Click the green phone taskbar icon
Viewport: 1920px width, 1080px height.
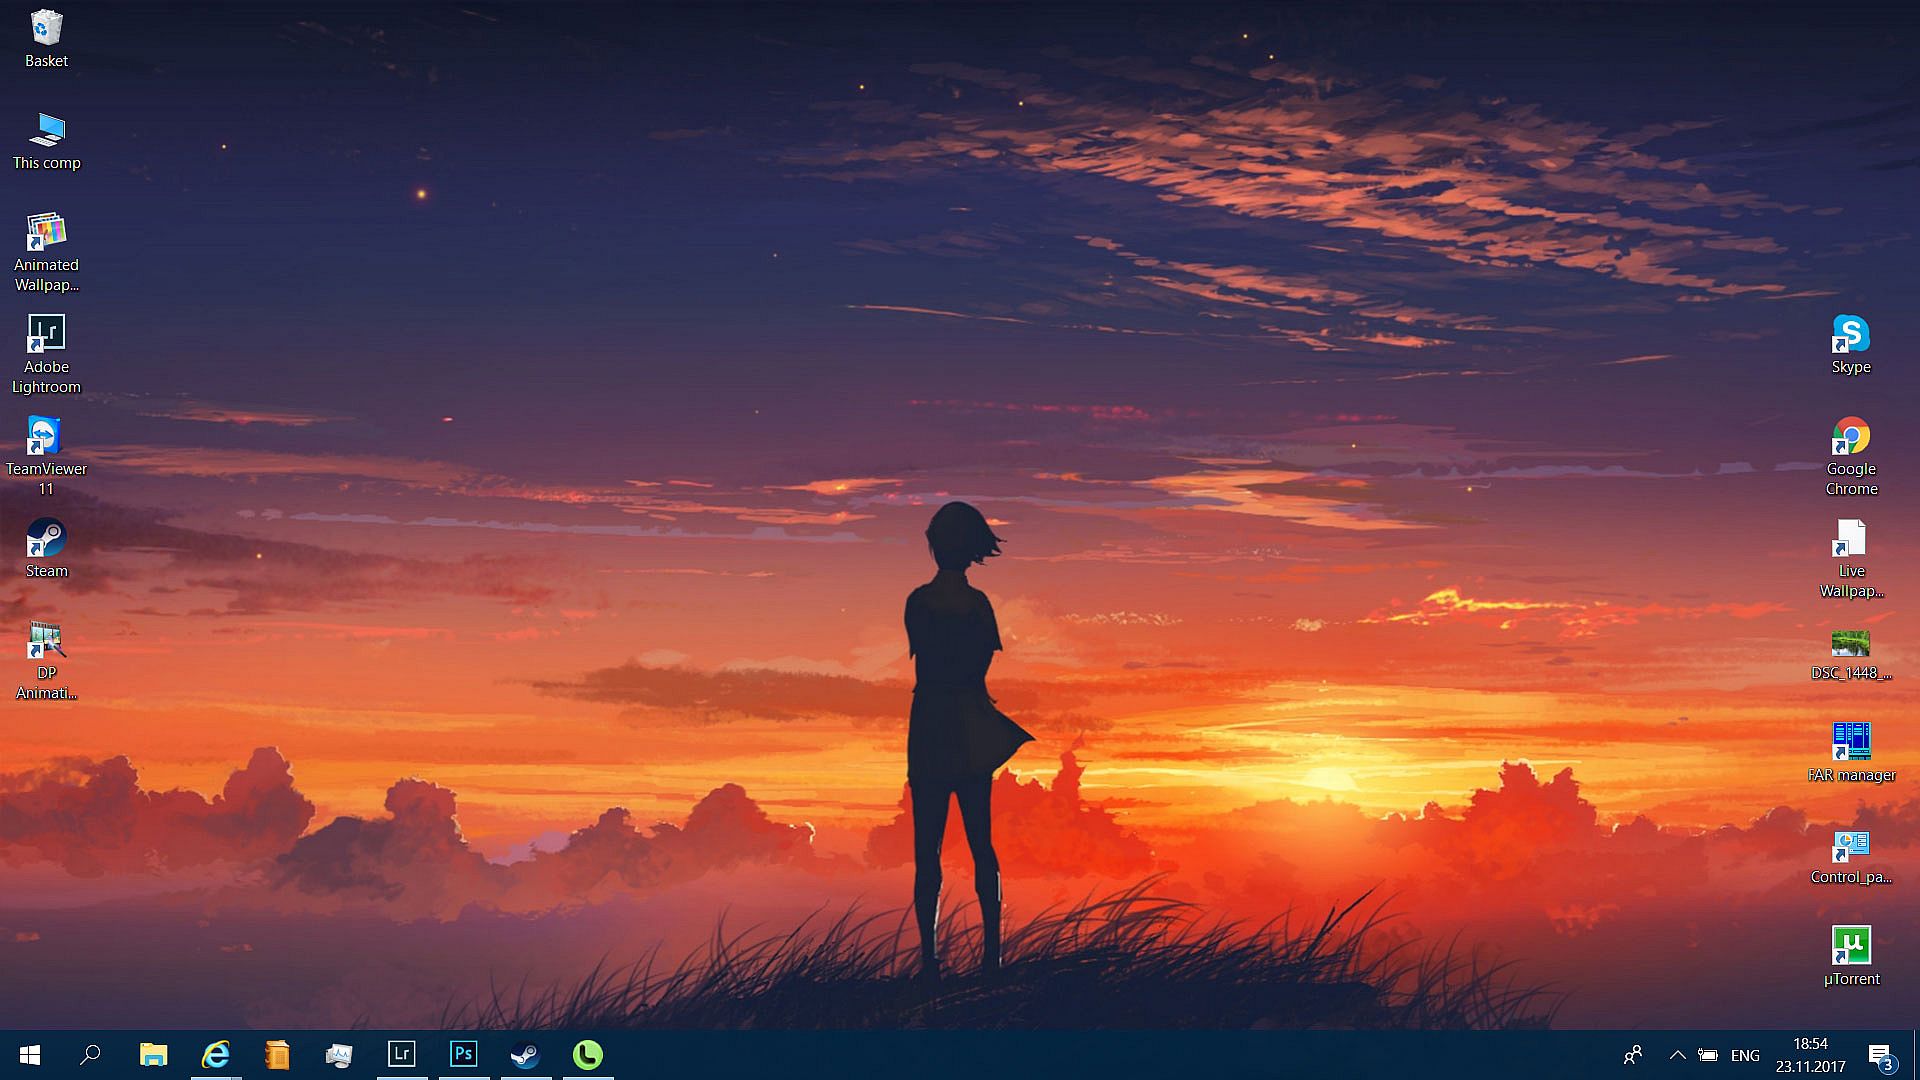pos(587,1055)
